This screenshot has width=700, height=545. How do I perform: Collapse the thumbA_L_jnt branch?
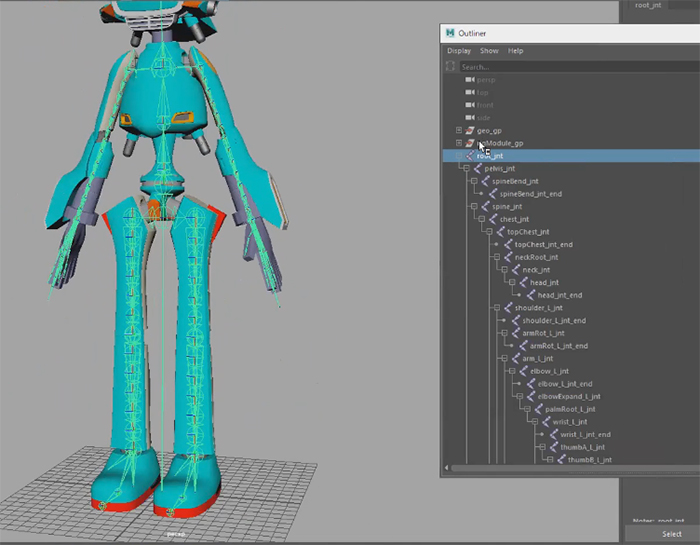(x=542, y=447)
